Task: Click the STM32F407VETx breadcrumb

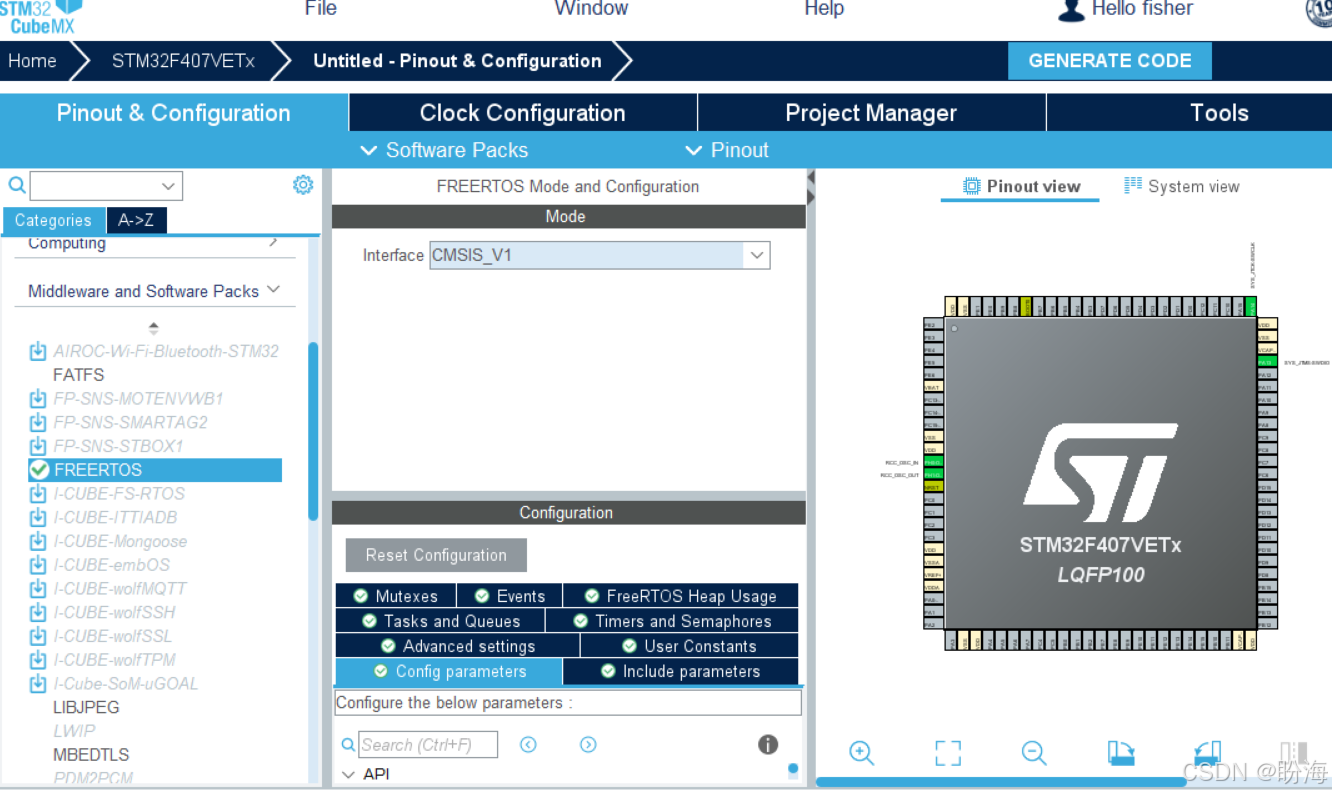Action: [183, 61]
